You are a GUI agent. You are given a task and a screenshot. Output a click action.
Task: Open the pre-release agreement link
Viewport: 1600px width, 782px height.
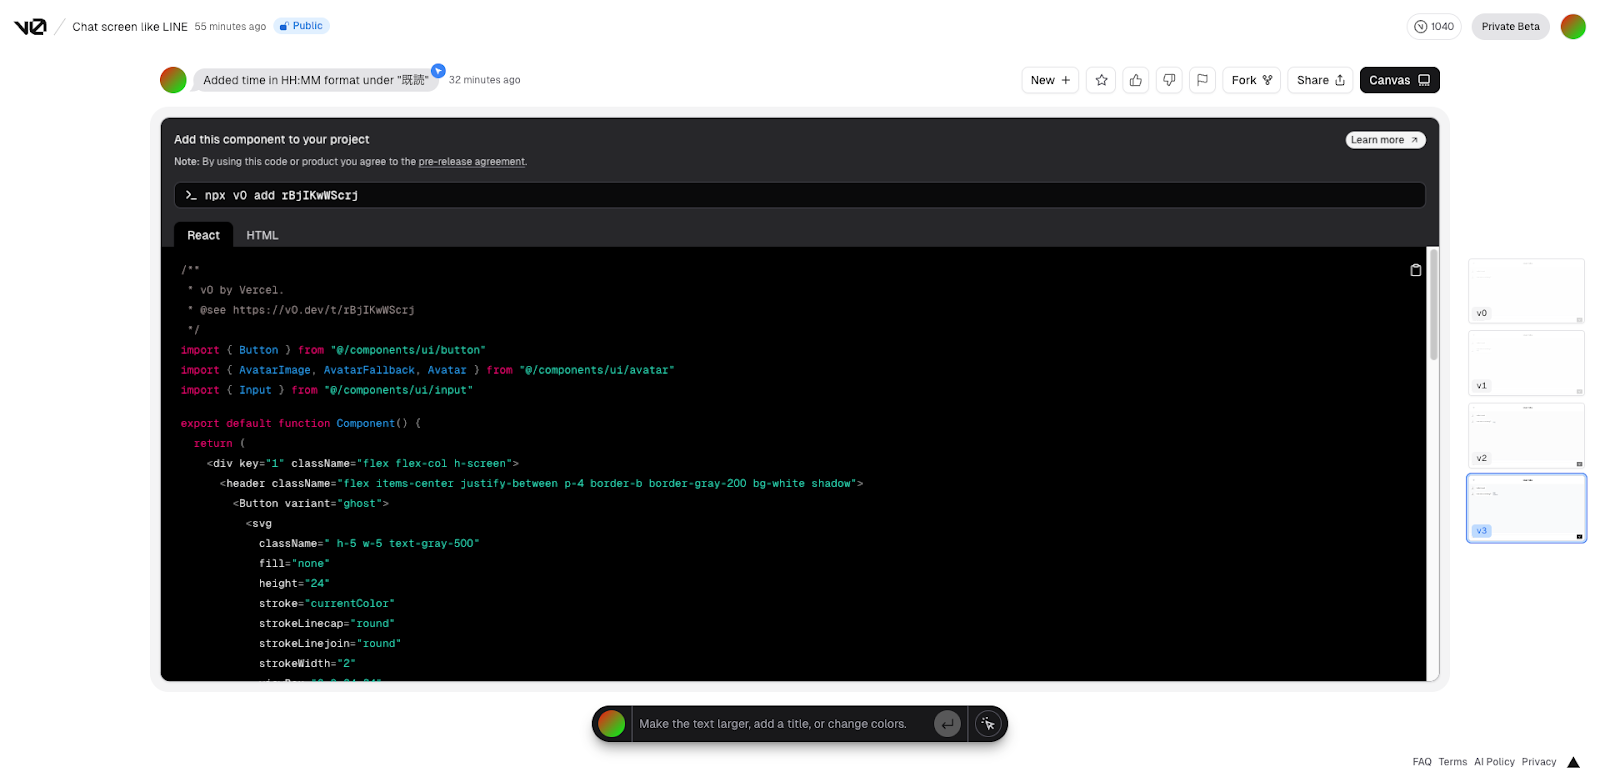pyautogui.click(x=471, y=162)
